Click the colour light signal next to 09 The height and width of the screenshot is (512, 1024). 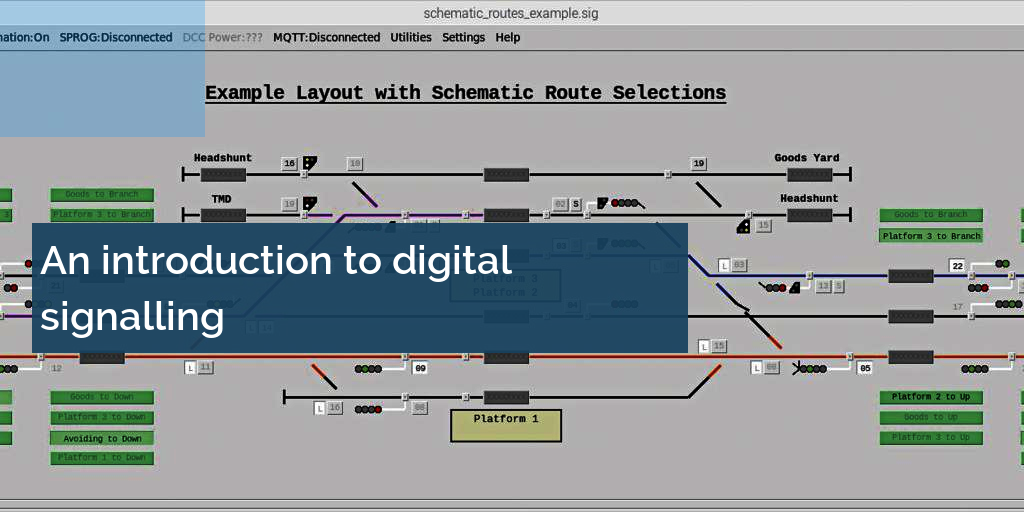click(x=368, y=369)
